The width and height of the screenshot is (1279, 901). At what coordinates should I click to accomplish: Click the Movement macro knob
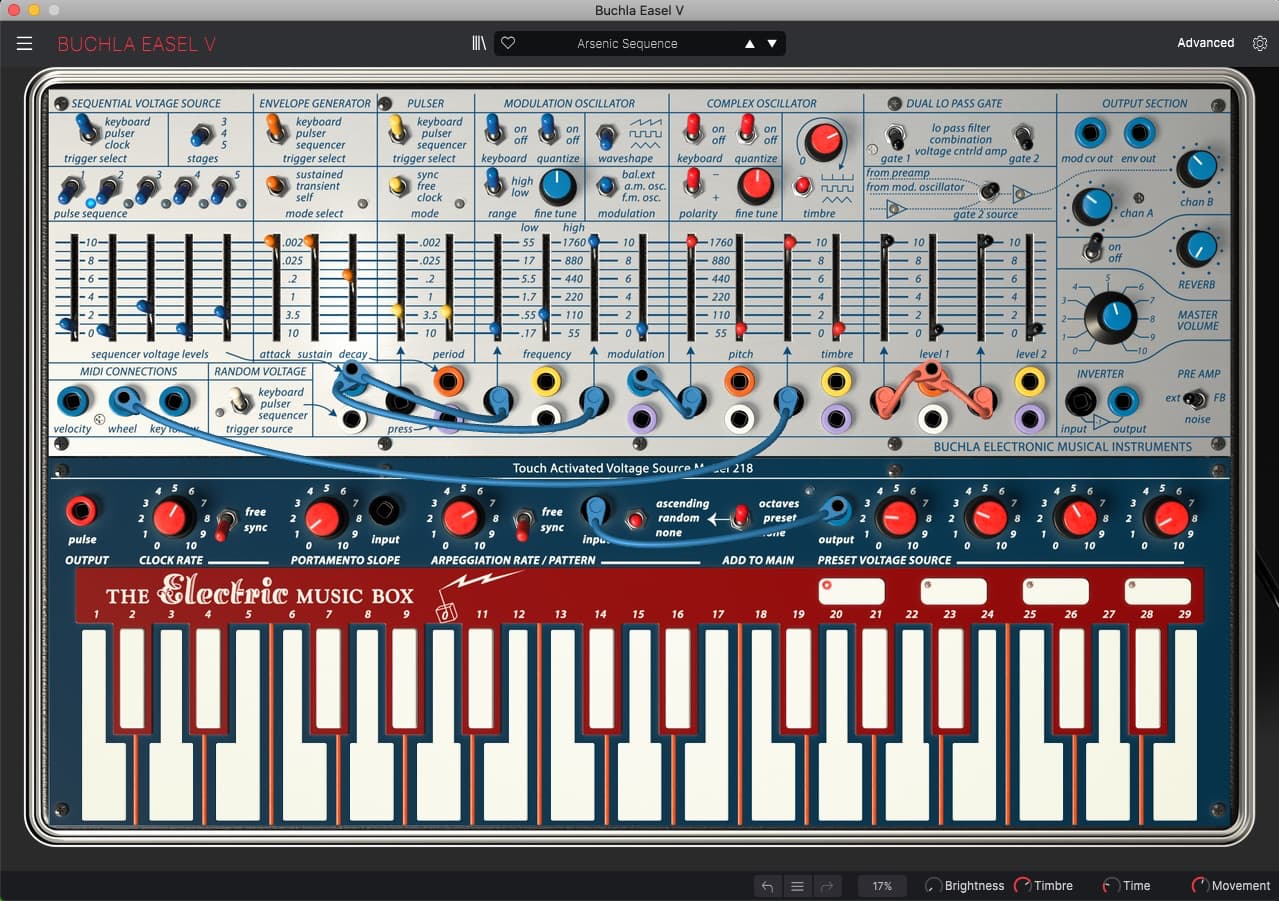click(x=1201, y=885)
